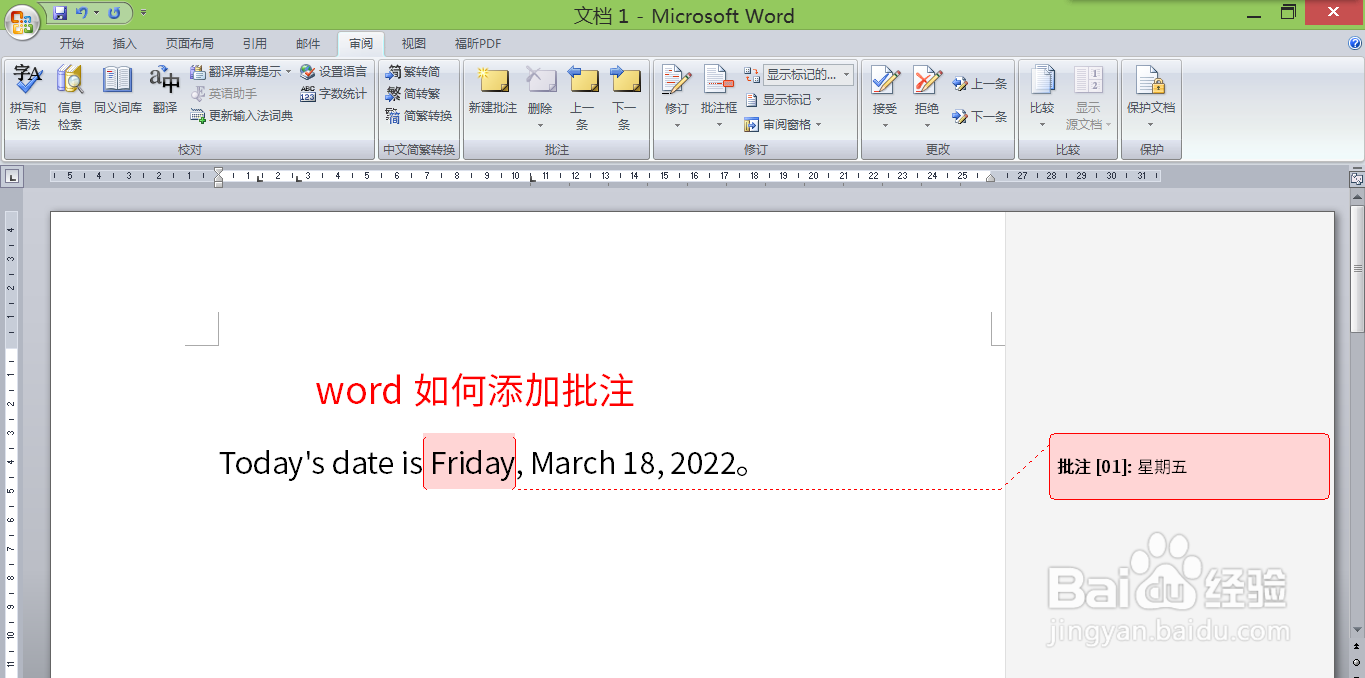Open the 批注框 balloons menu
Screen dimensions: 1365x678
pyautogui.click(x=719, y=98)
